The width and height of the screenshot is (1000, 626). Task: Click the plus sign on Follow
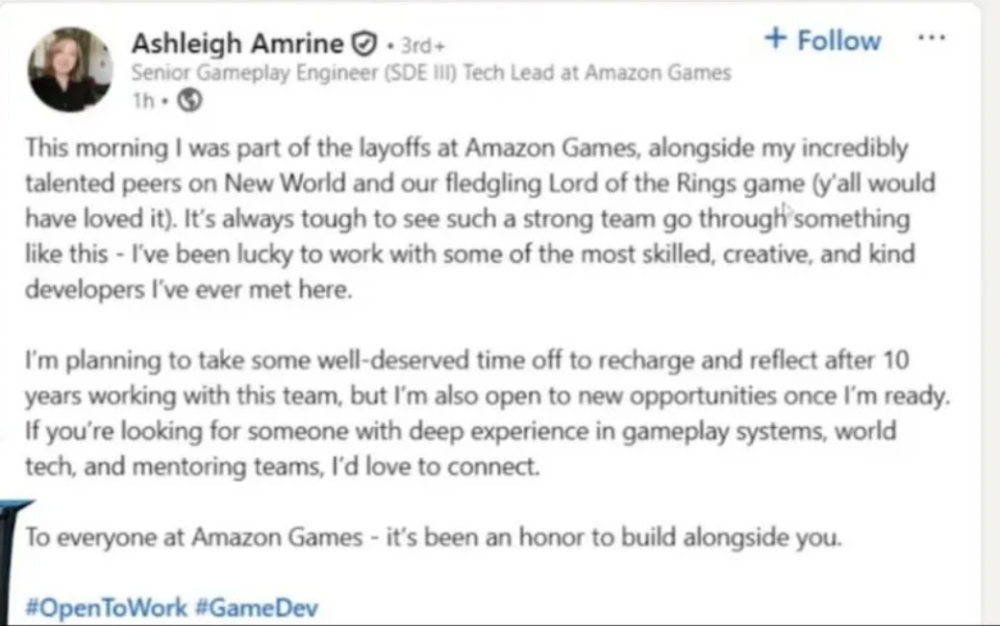pyautogui.click(x=775, y=39)
